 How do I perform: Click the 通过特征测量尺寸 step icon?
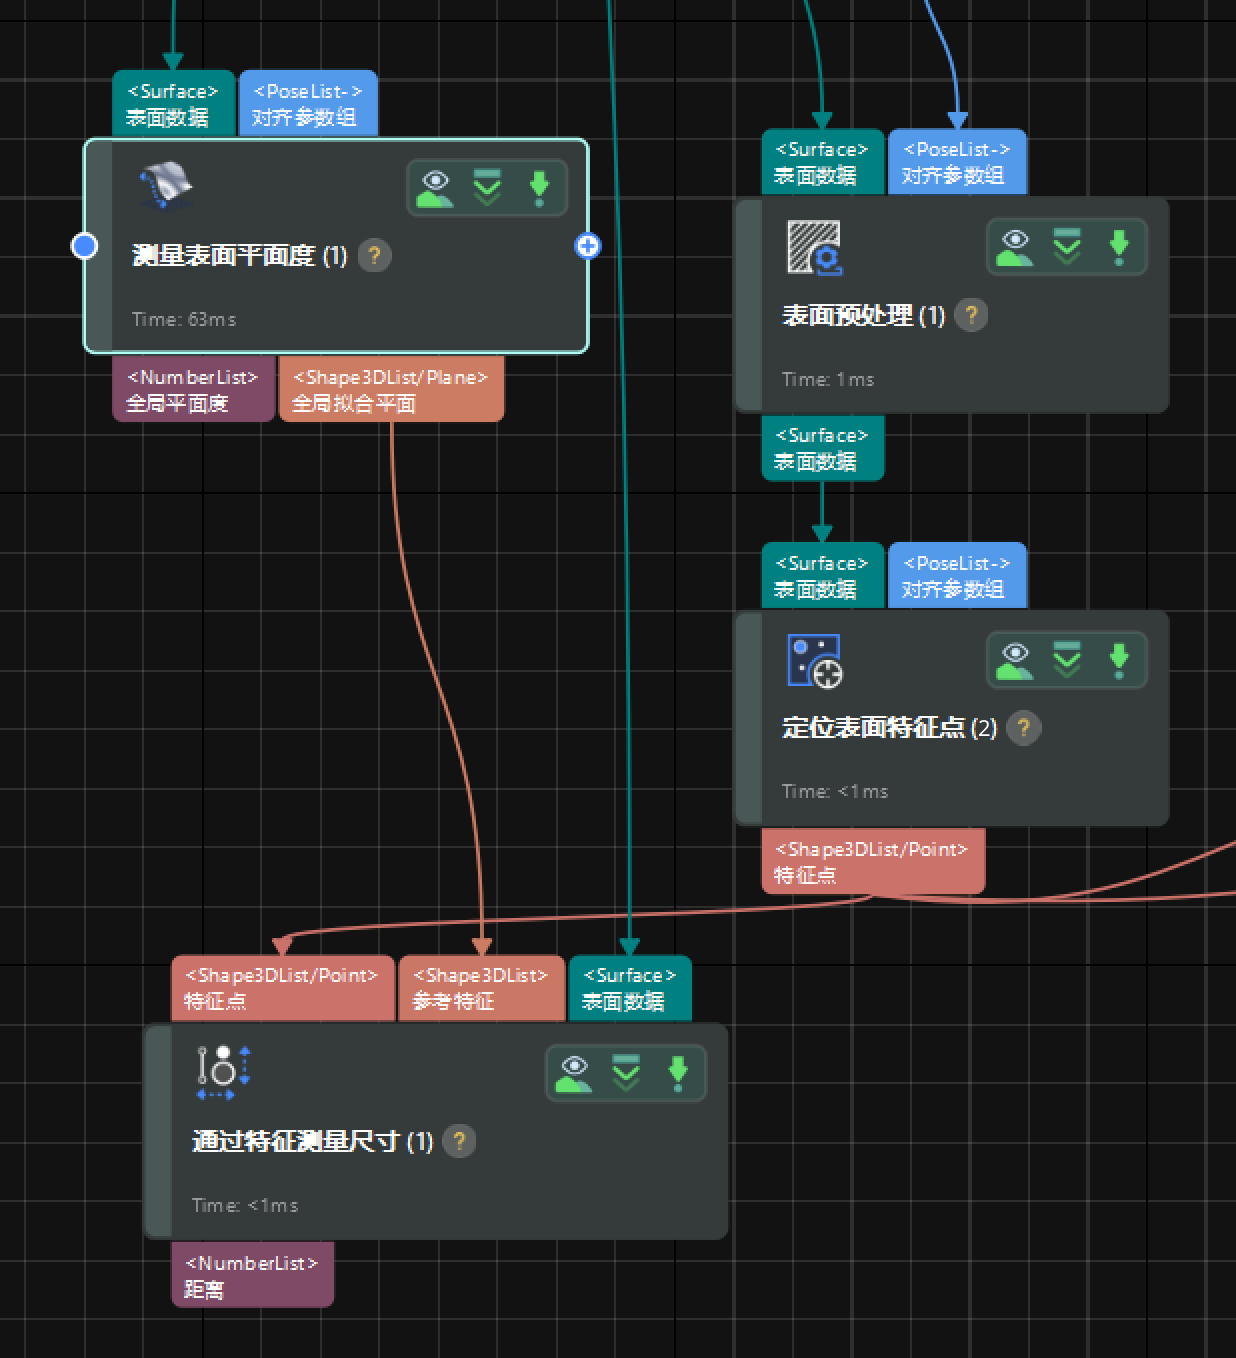point(224,1073)
